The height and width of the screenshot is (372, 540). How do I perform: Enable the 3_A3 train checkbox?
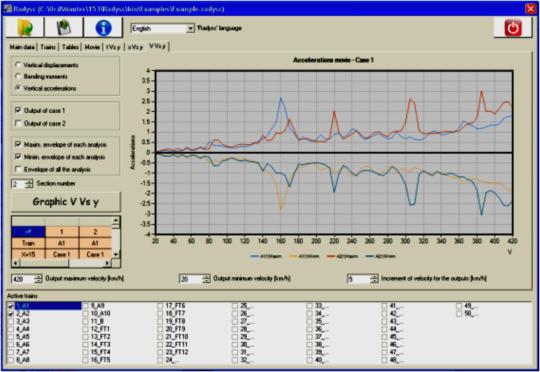pyautogui.click(x=11, y=321)
